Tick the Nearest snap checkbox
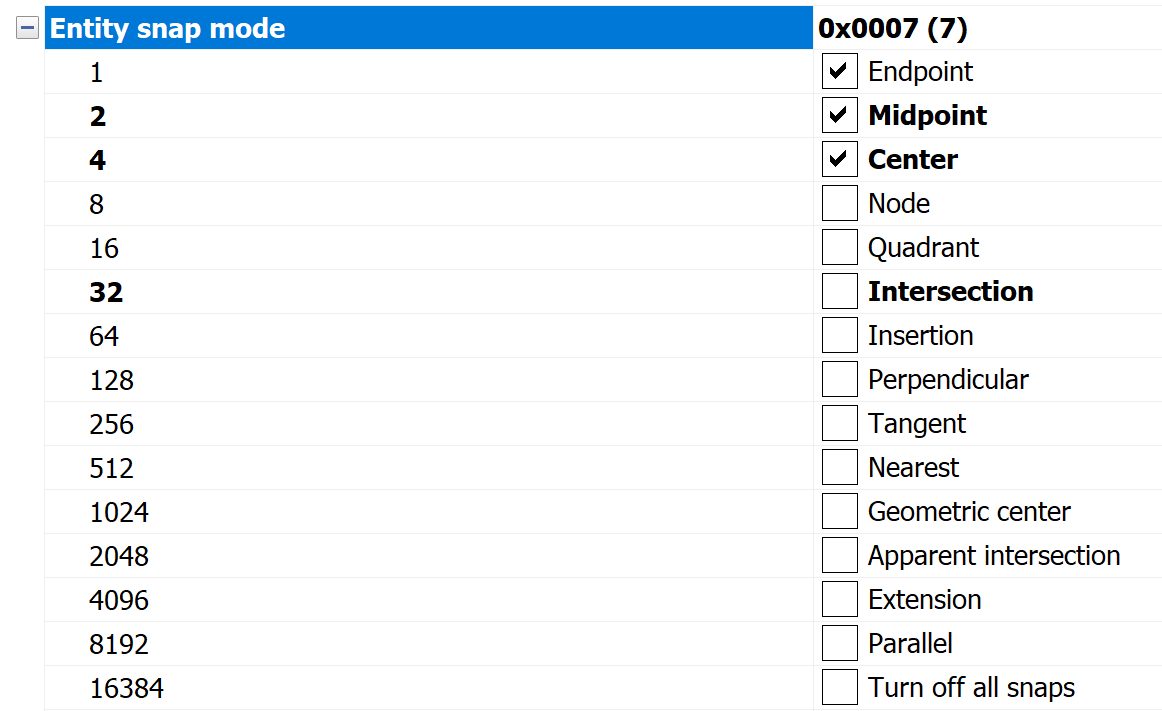 (839, 468)
